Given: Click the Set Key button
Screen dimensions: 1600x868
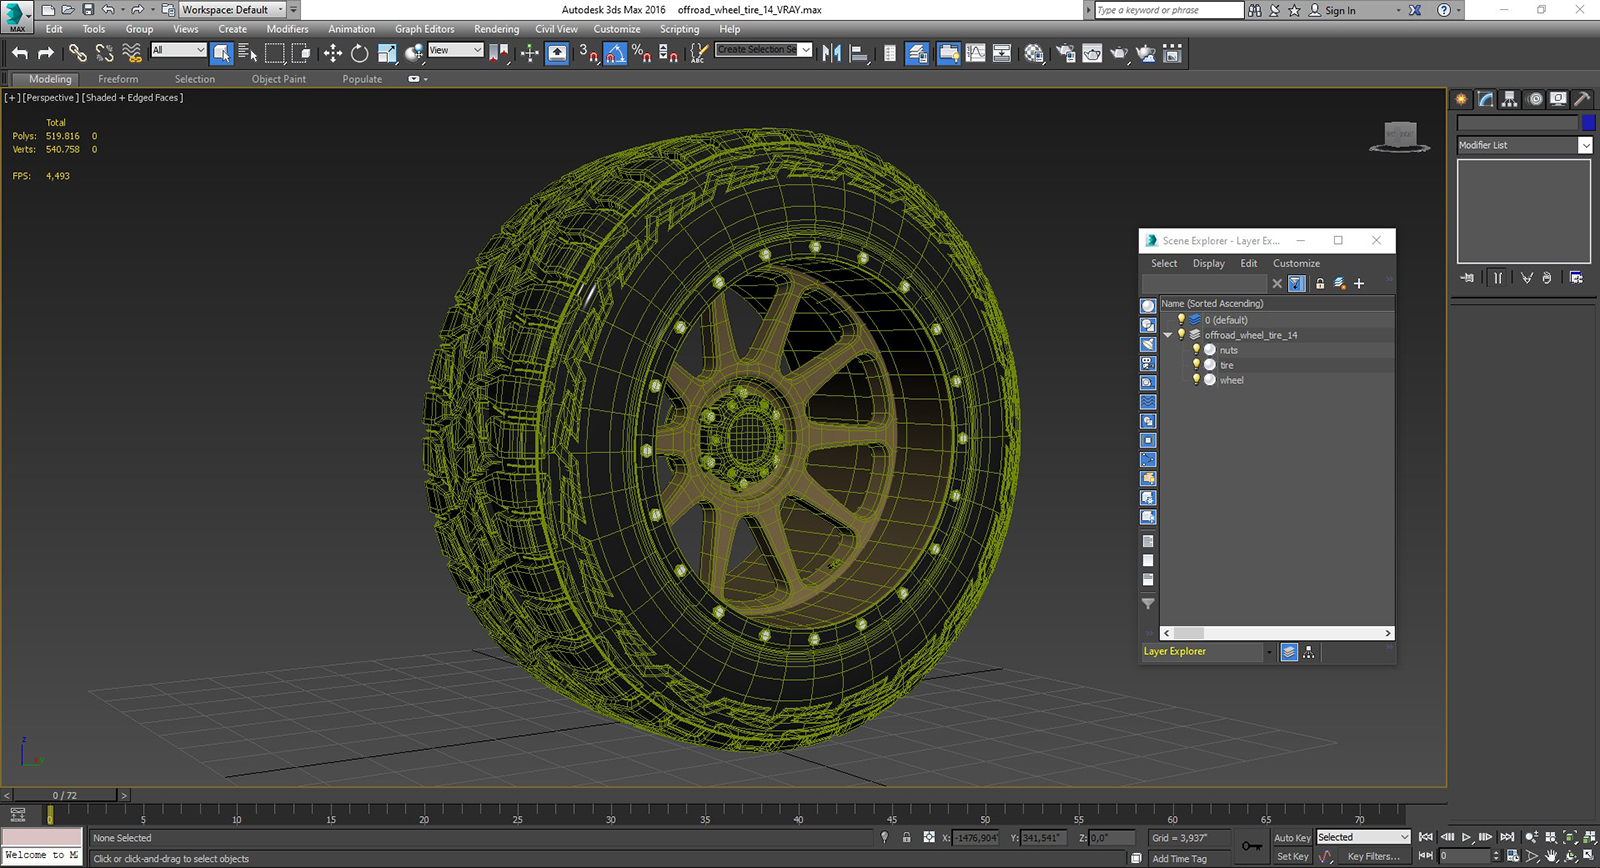Looking at the screenshot, I should (x=1292, y=856).
